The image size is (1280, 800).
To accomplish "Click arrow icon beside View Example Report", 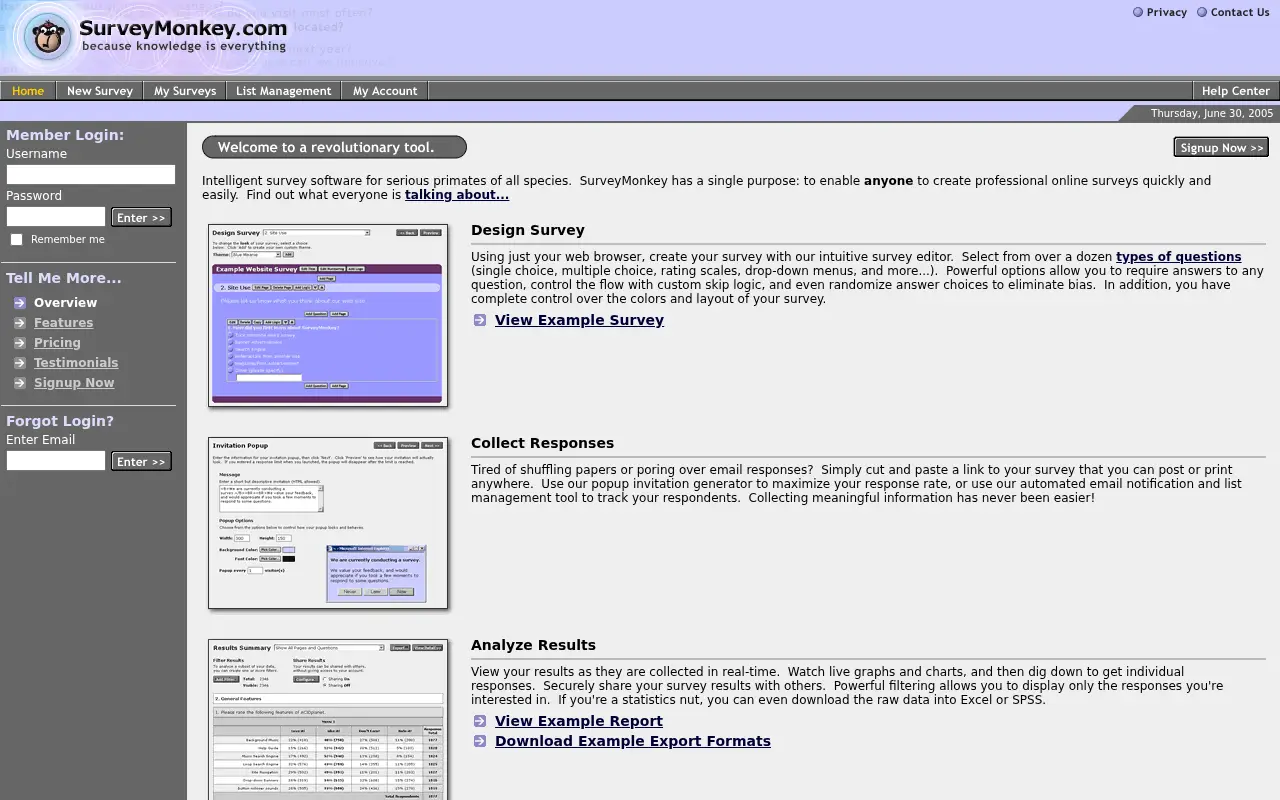I will (480, 721).
